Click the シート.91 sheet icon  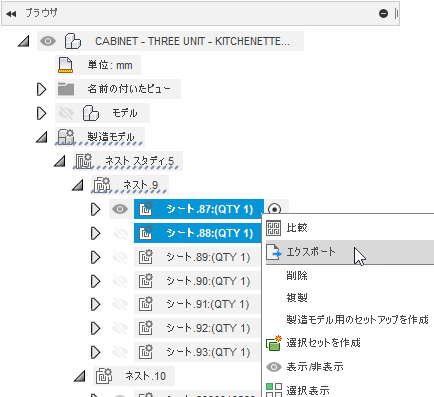tap(145, 304)
